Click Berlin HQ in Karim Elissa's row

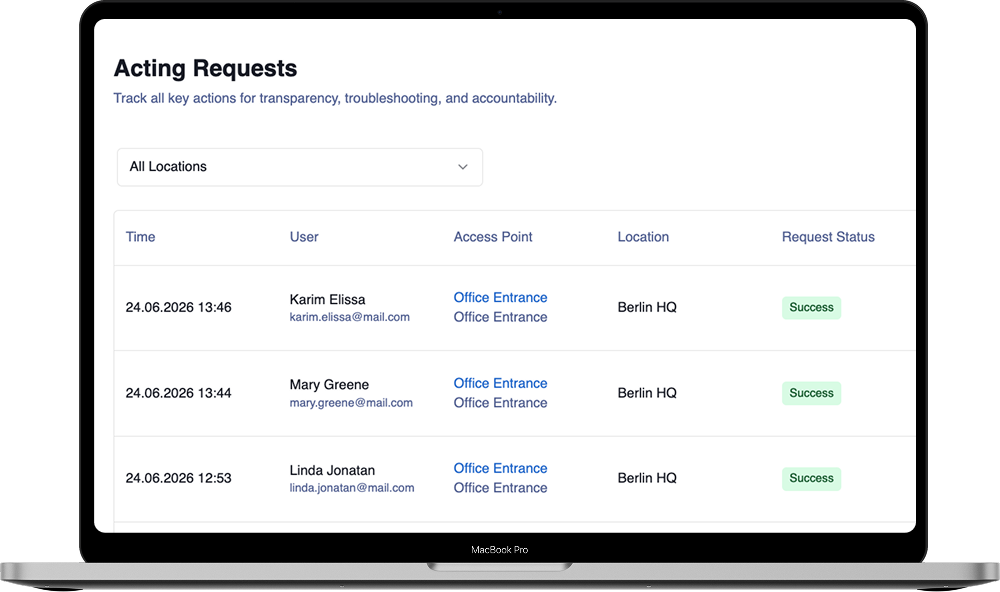pos(647,307)
